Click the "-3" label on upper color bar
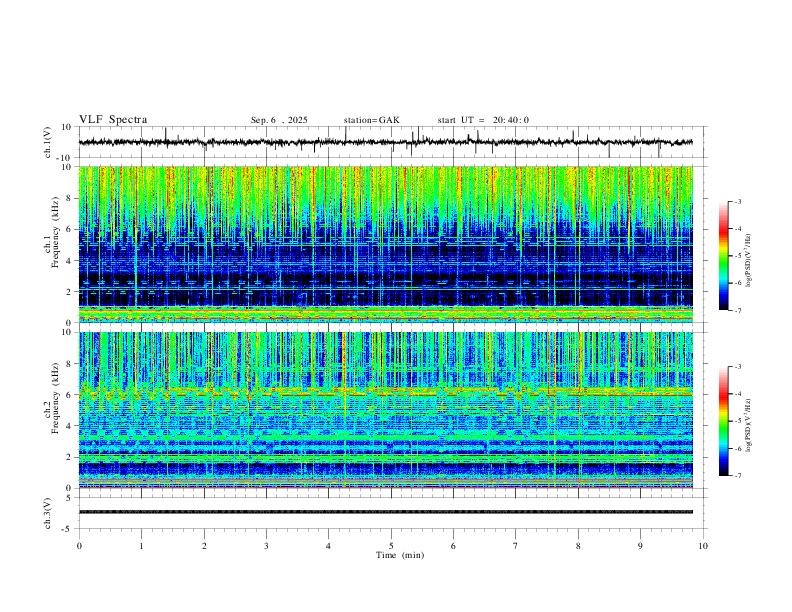This screenshot has width=792, height=612. [737, 201]
